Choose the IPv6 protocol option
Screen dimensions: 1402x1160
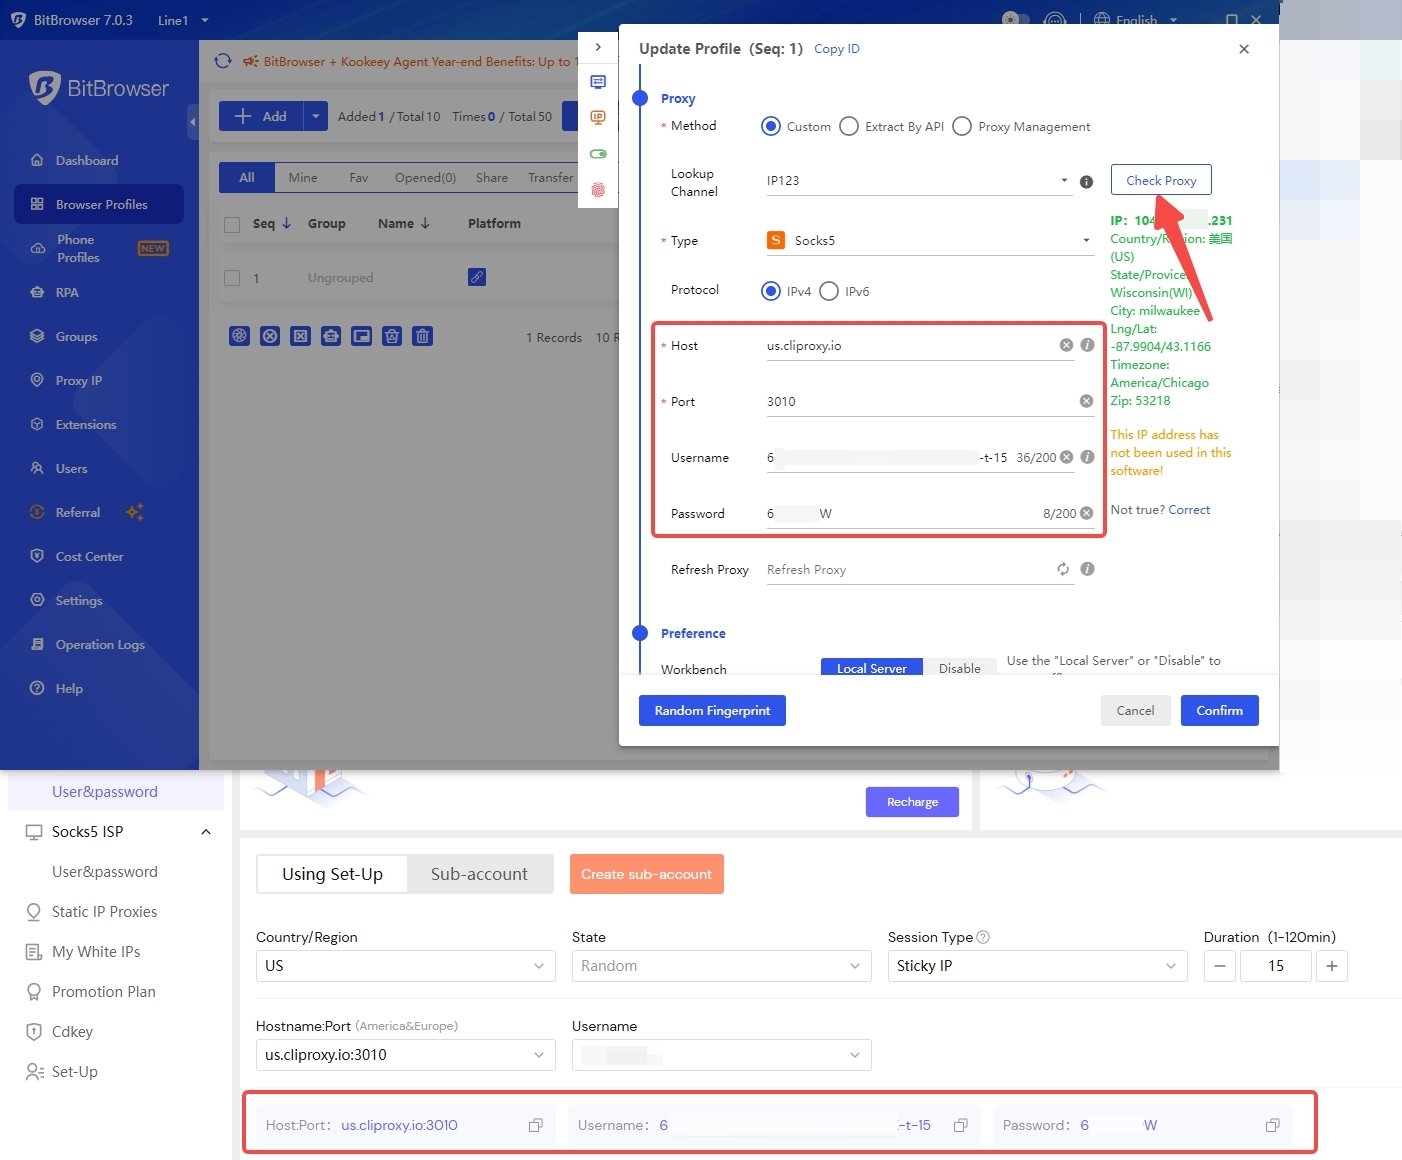(x=829, y=291)
